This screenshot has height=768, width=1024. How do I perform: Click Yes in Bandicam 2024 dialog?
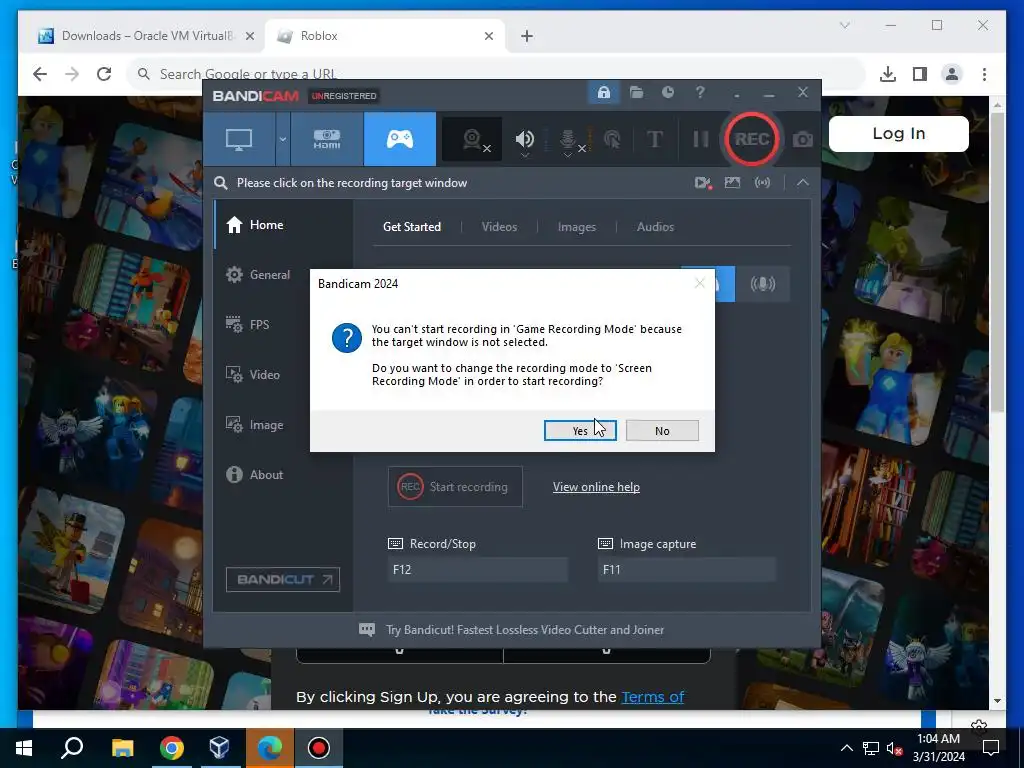click(580, 430)
